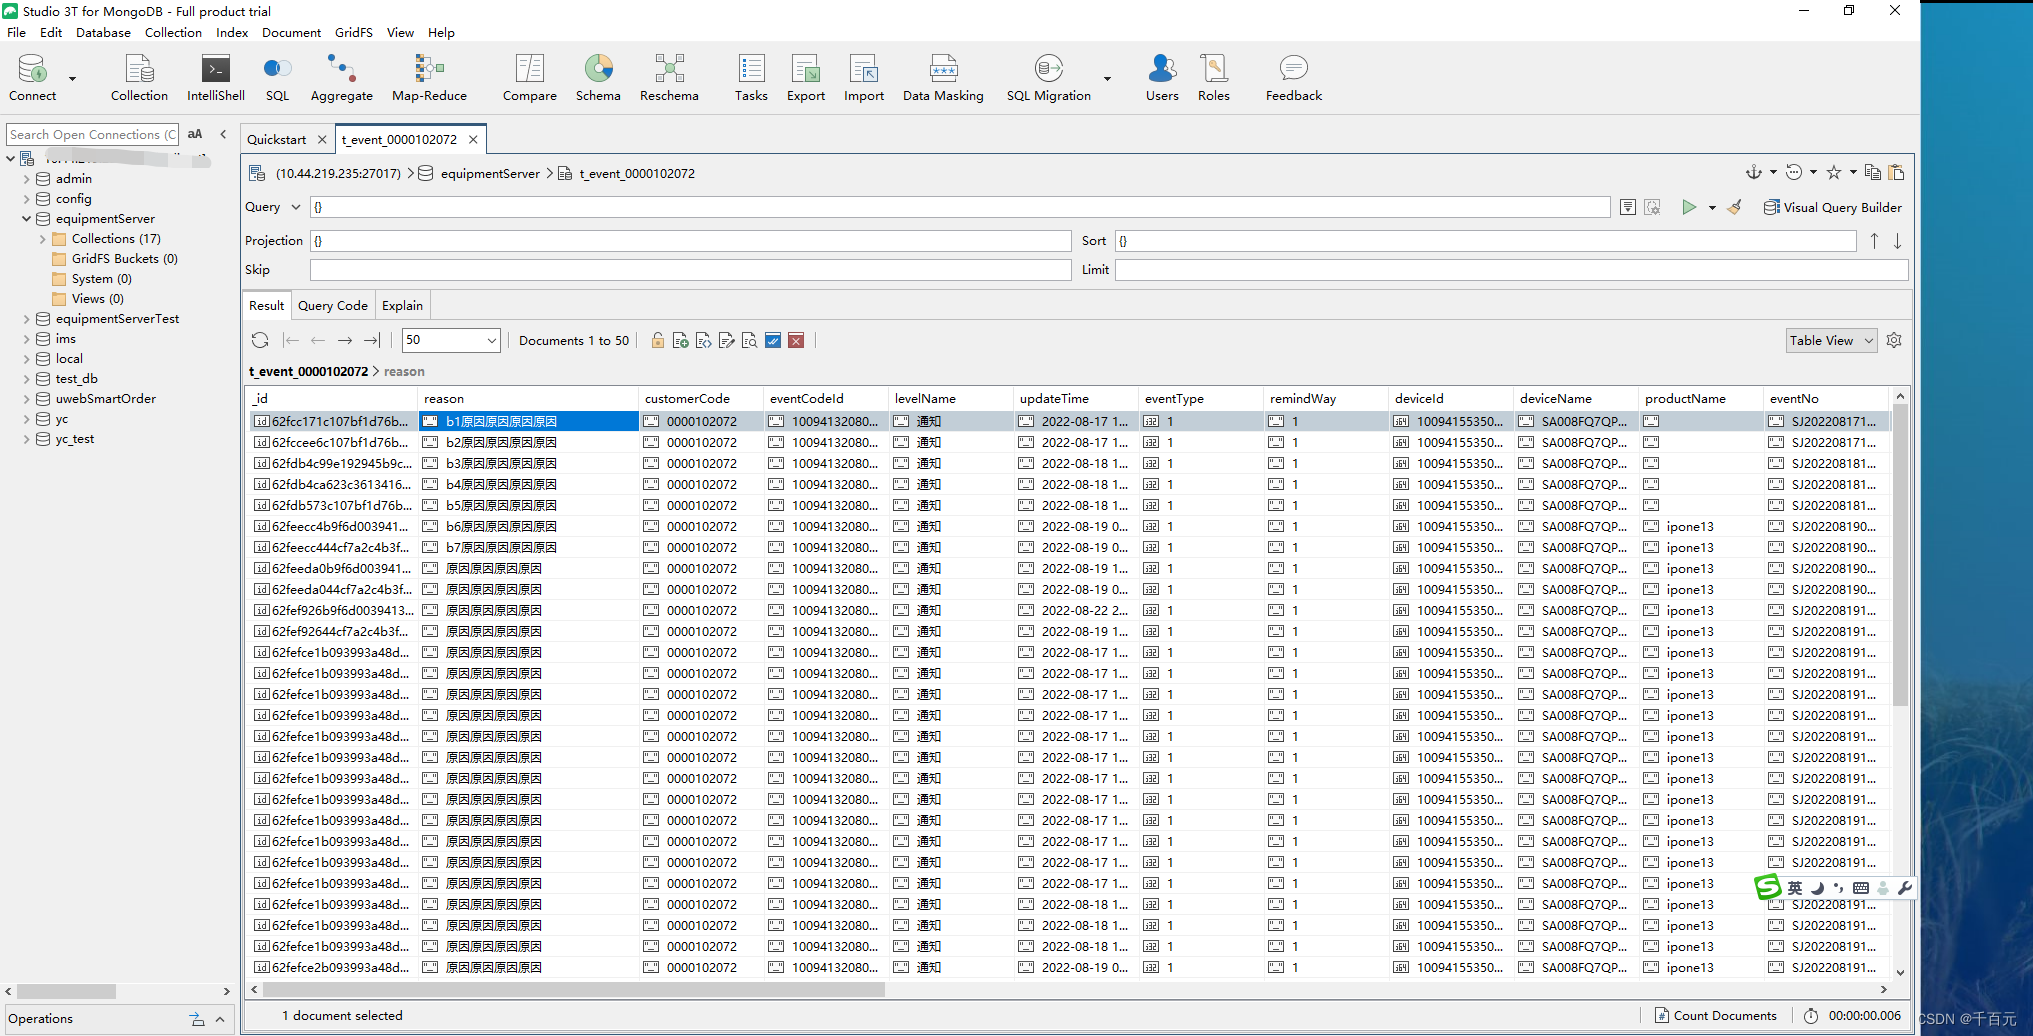
Task: Toggle case-sensitive search aA button
Action: click(x=195, y=134)
